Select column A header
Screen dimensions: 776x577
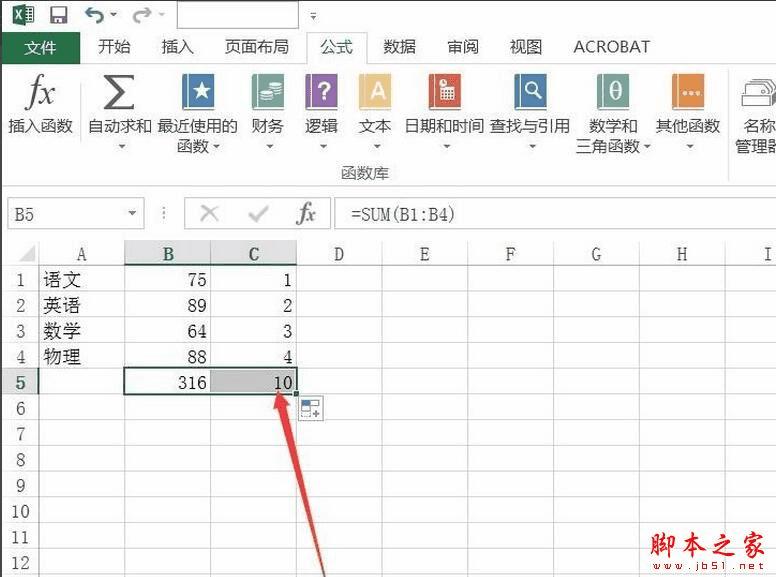point(82,254)
